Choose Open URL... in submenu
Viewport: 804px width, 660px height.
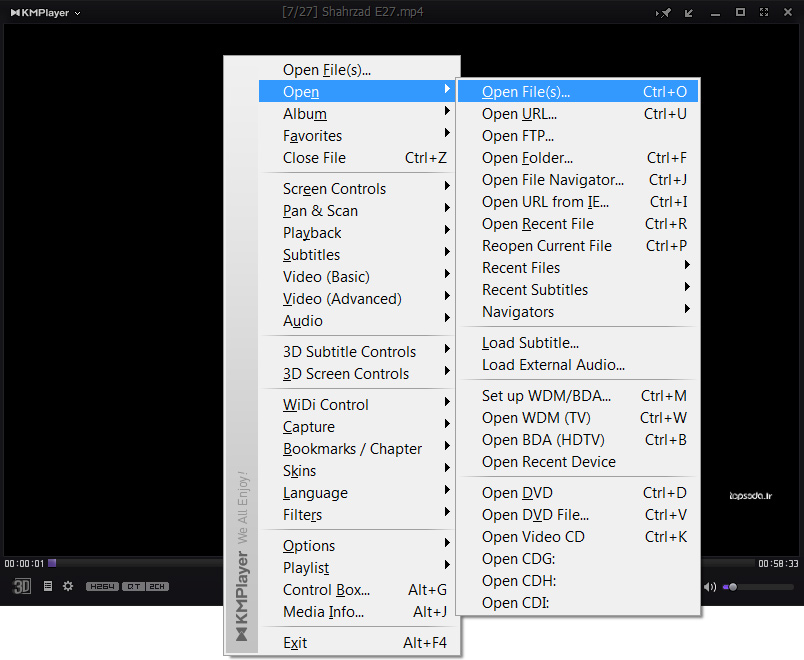pyautogui.click(x=578, y=114)
